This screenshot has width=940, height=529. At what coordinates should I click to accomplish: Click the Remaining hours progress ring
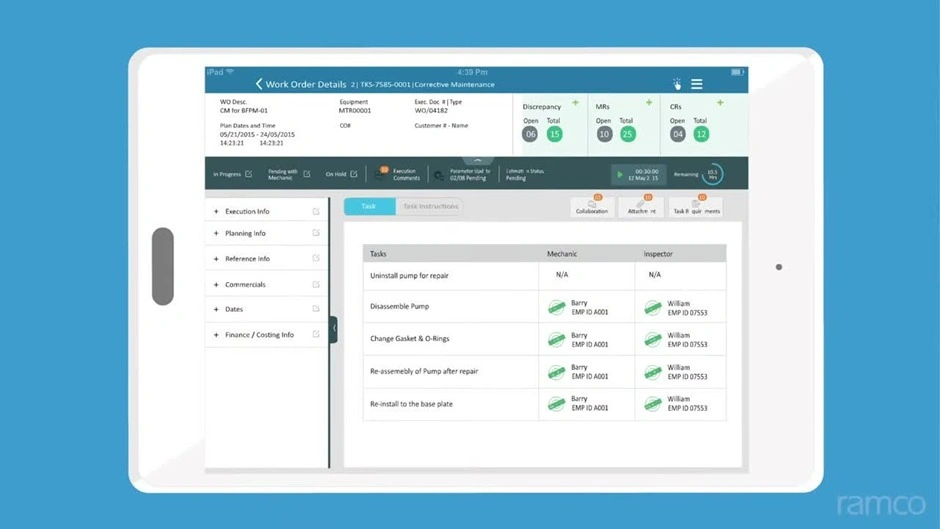point(712,174)
